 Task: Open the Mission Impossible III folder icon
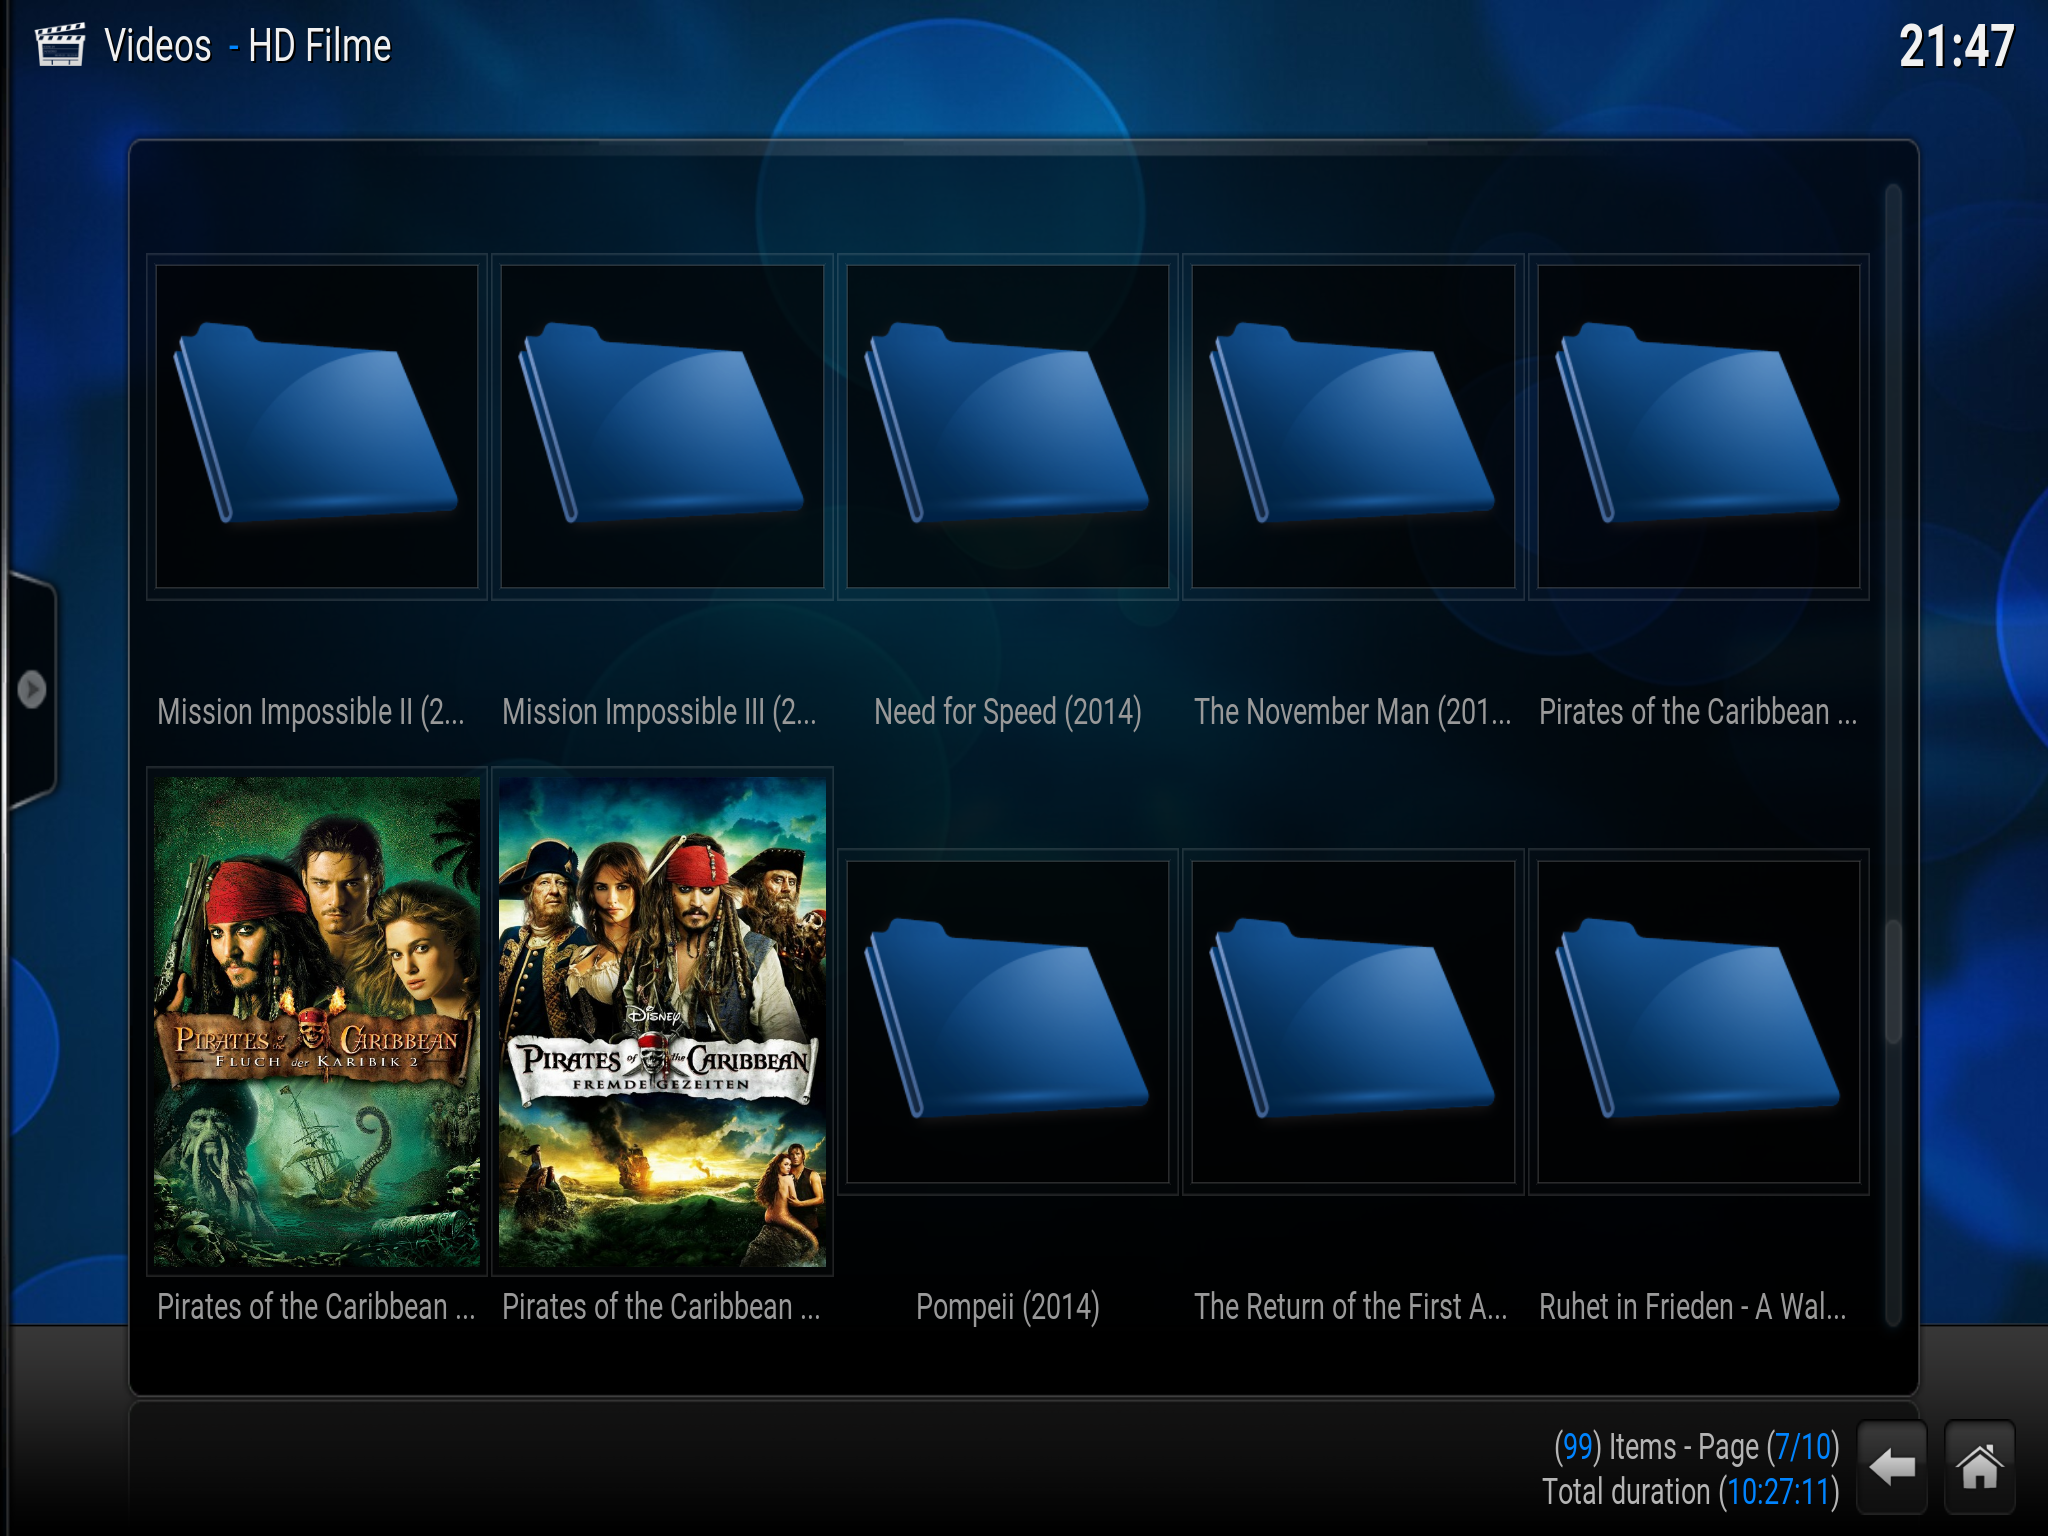[662, 426]
